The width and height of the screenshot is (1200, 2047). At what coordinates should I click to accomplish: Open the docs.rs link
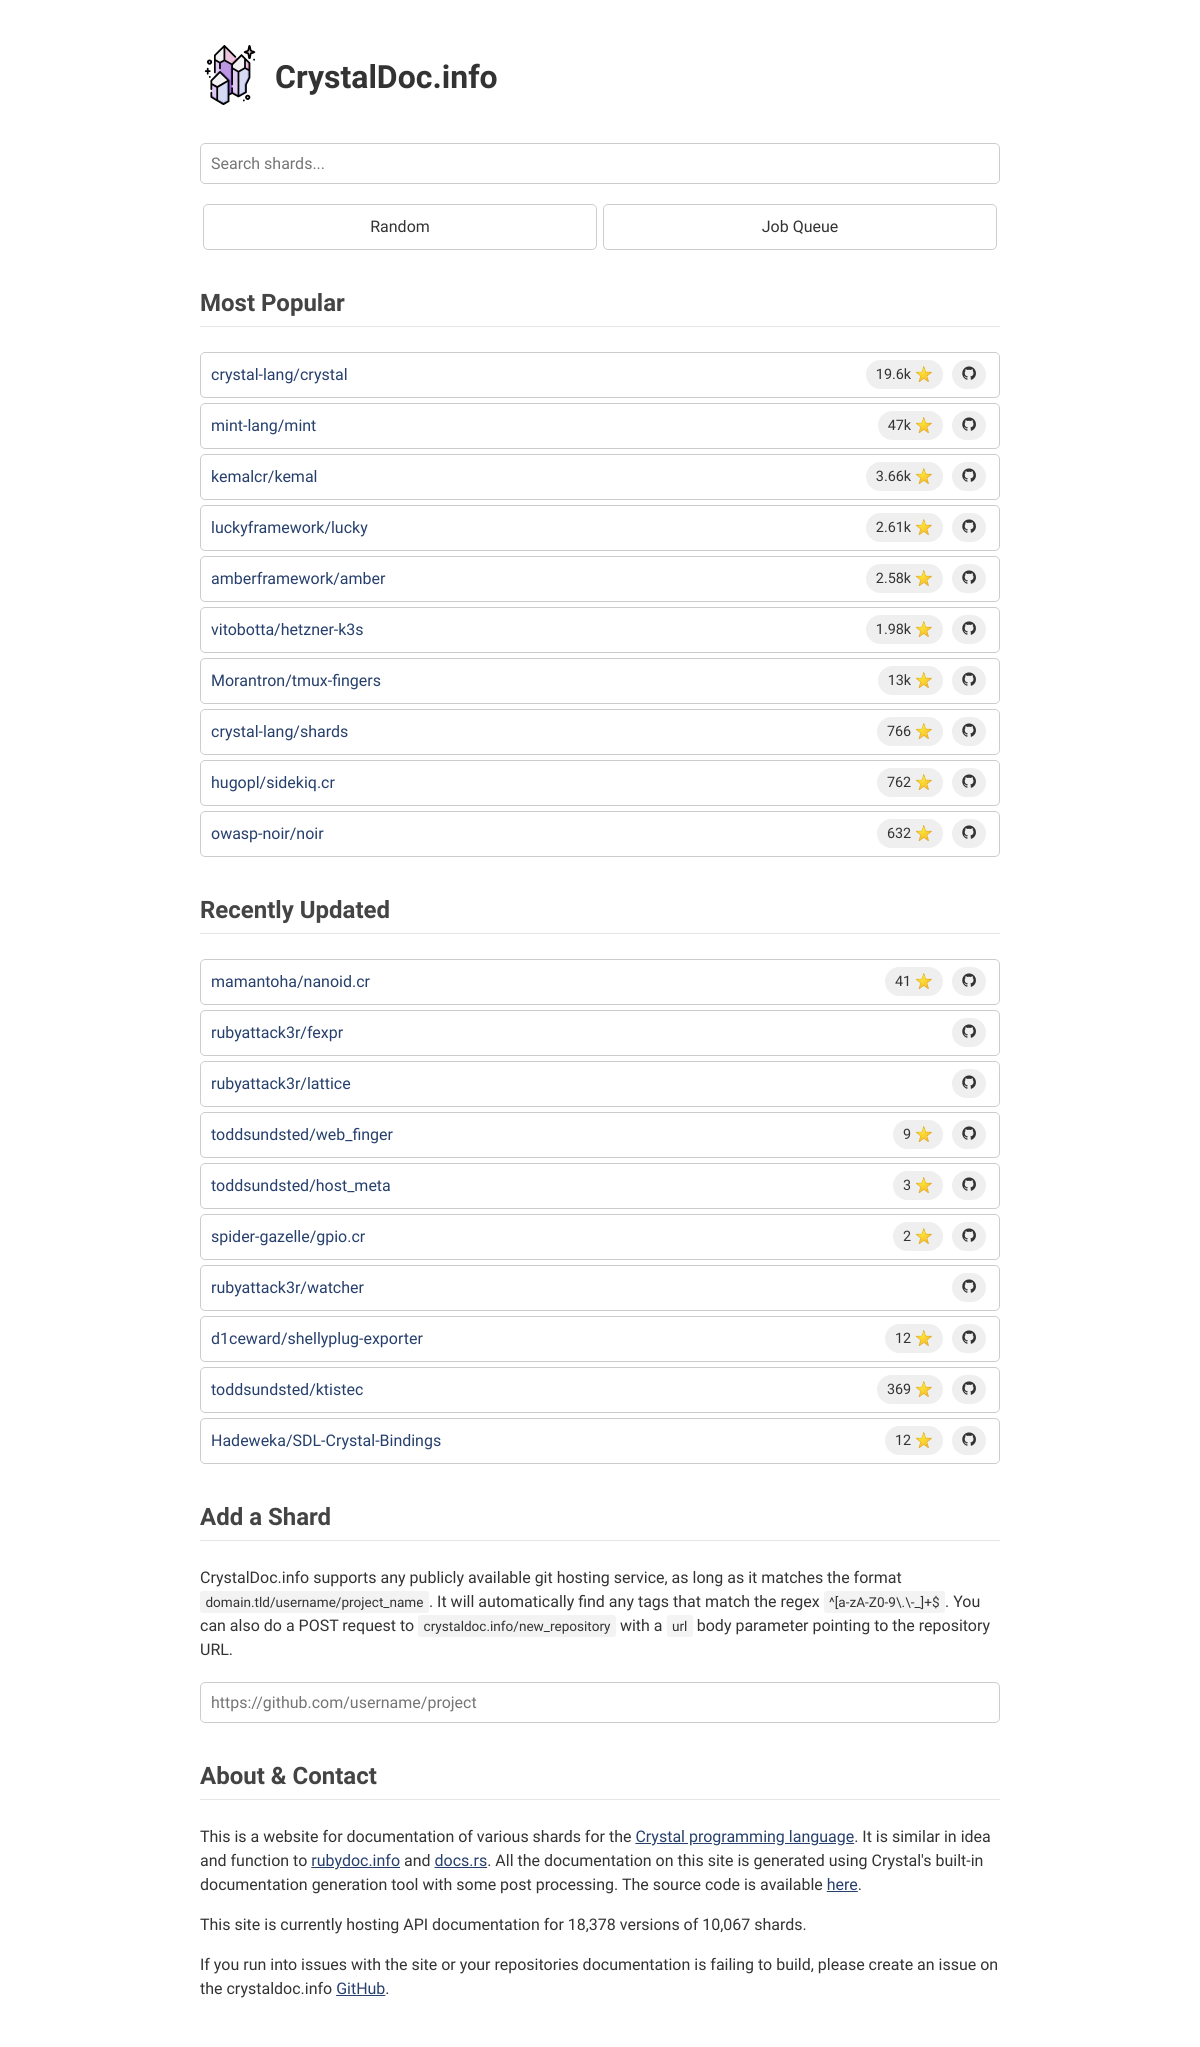(461, 1860)
